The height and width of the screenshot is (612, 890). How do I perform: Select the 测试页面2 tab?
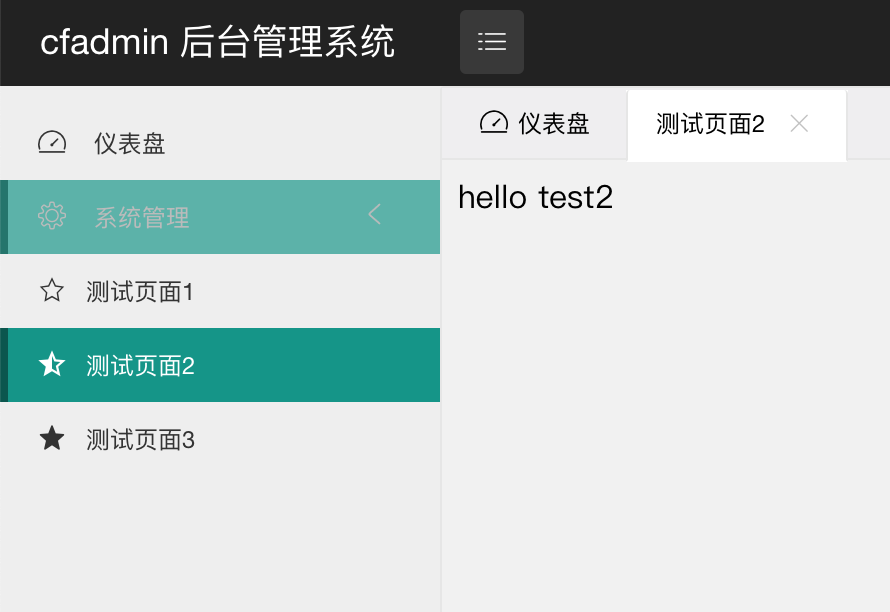(x=711, y=123)
